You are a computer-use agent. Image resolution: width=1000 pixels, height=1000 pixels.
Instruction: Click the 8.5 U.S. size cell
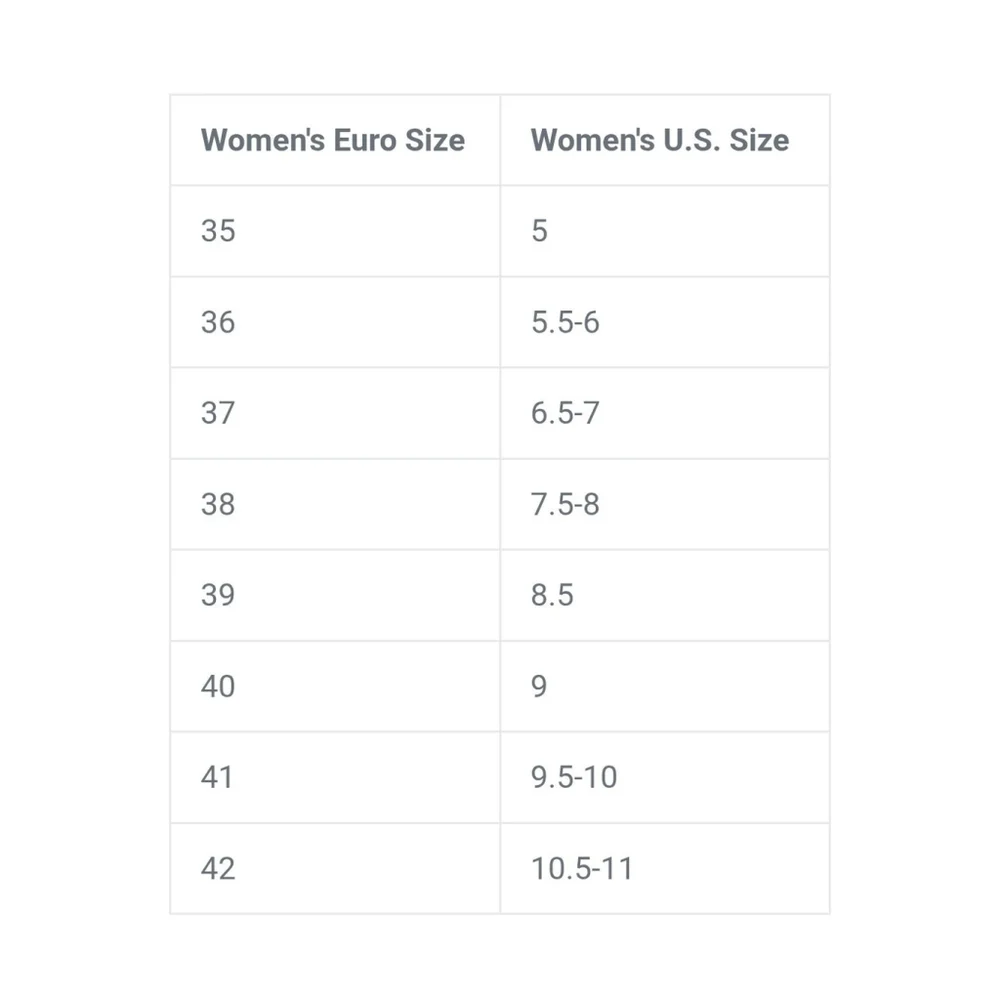click(665, 596)
